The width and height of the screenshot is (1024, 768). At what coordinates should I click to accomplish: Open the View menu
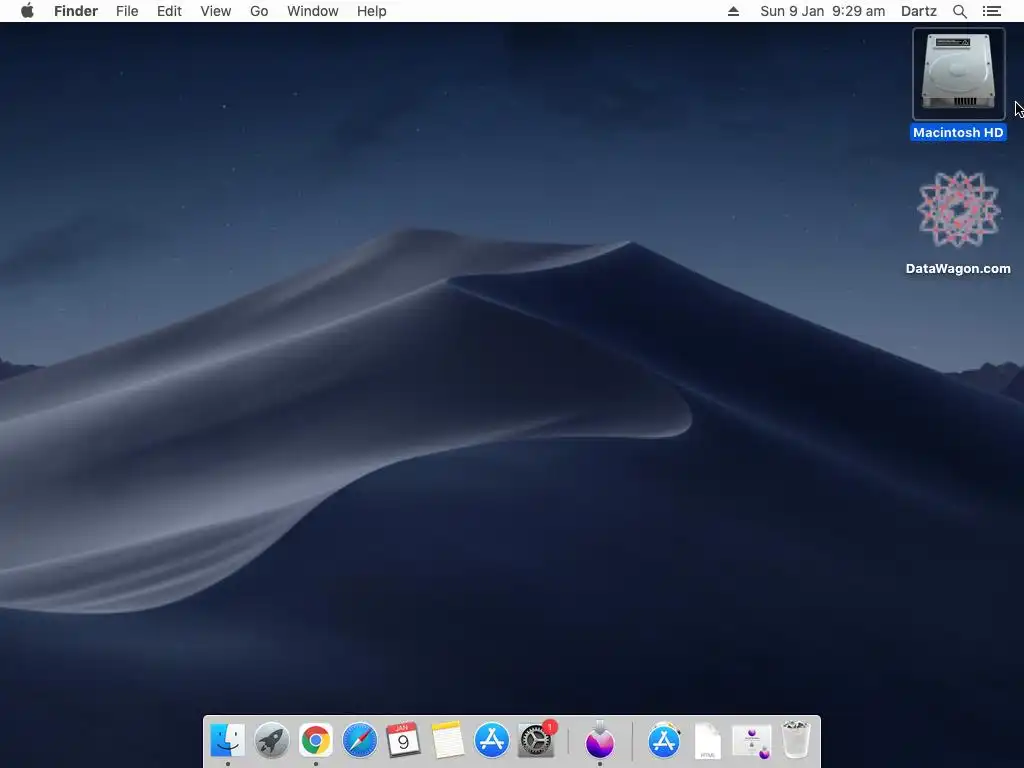(x=216, y=11)
